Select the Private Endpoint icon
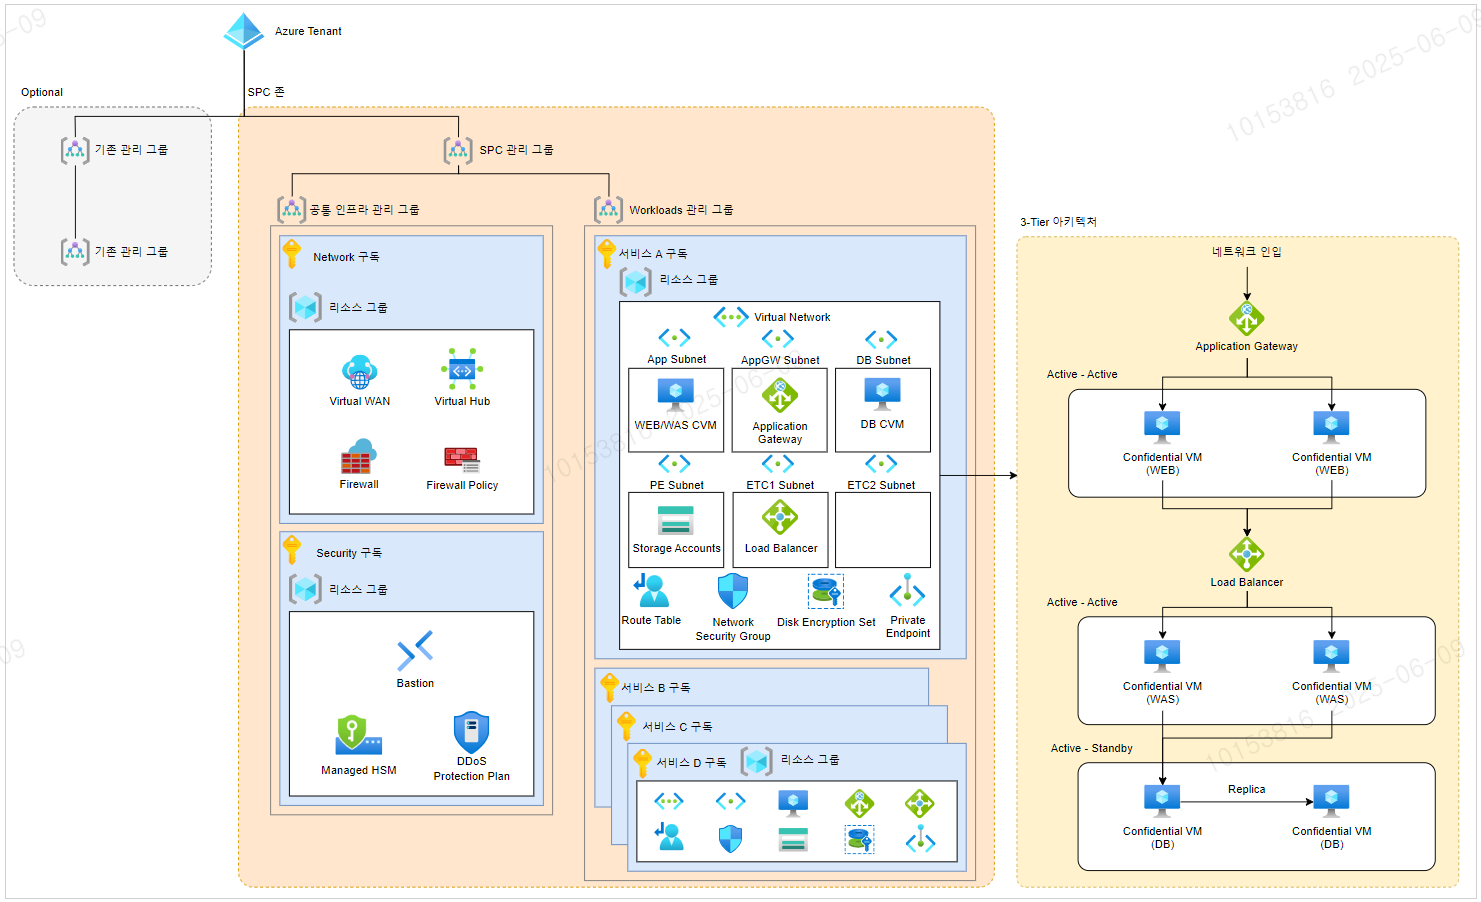The height and width of the screenshot is (902, 1481). click(x=907, y=591)
